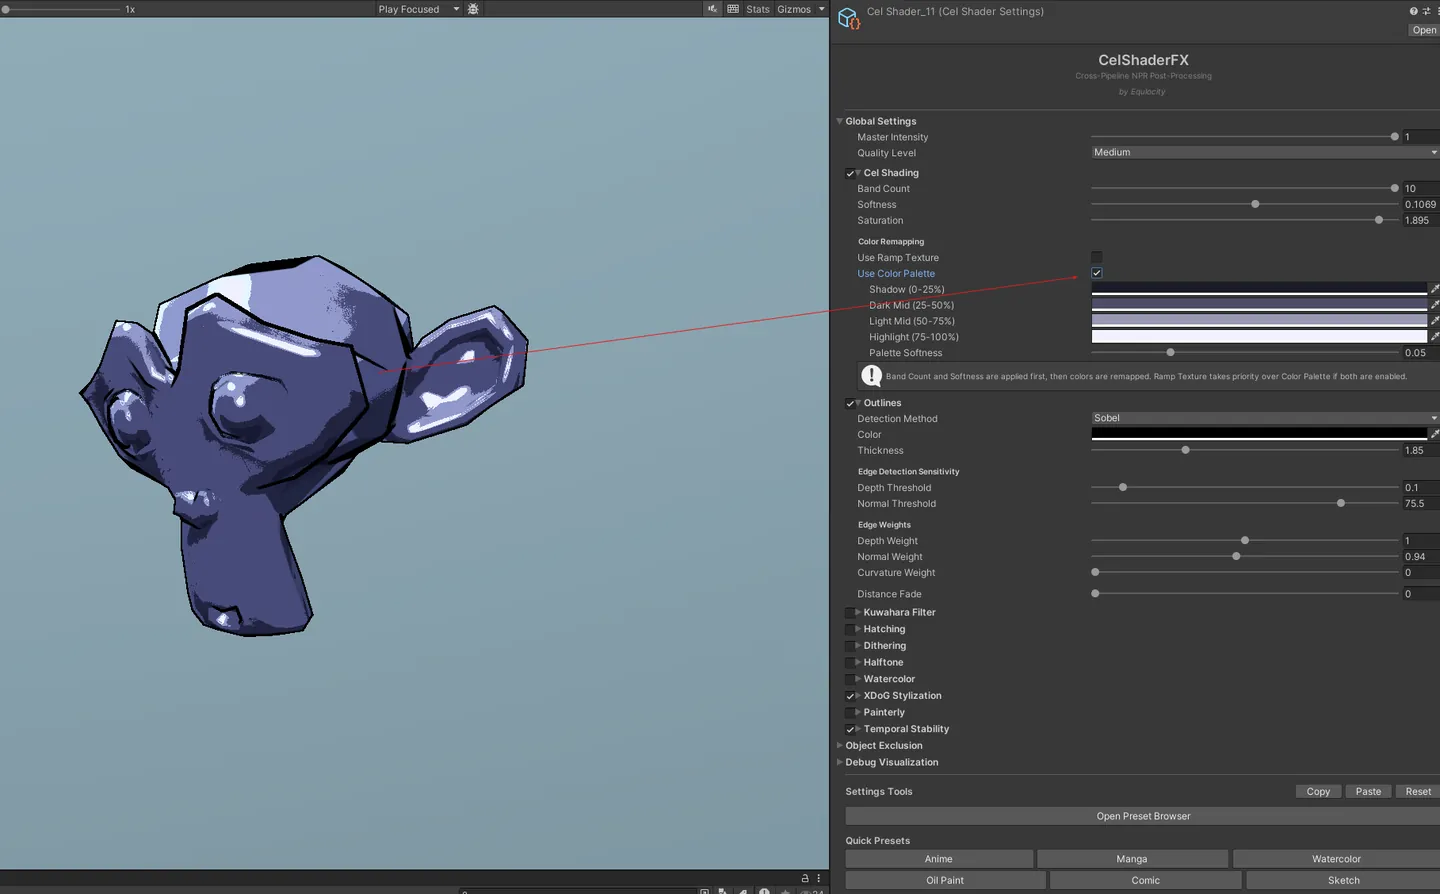The width and height of the screenshot is (1440, 894).
Task: Uncheck the Use Color Palette checkbox
Action: point(1097,273)
